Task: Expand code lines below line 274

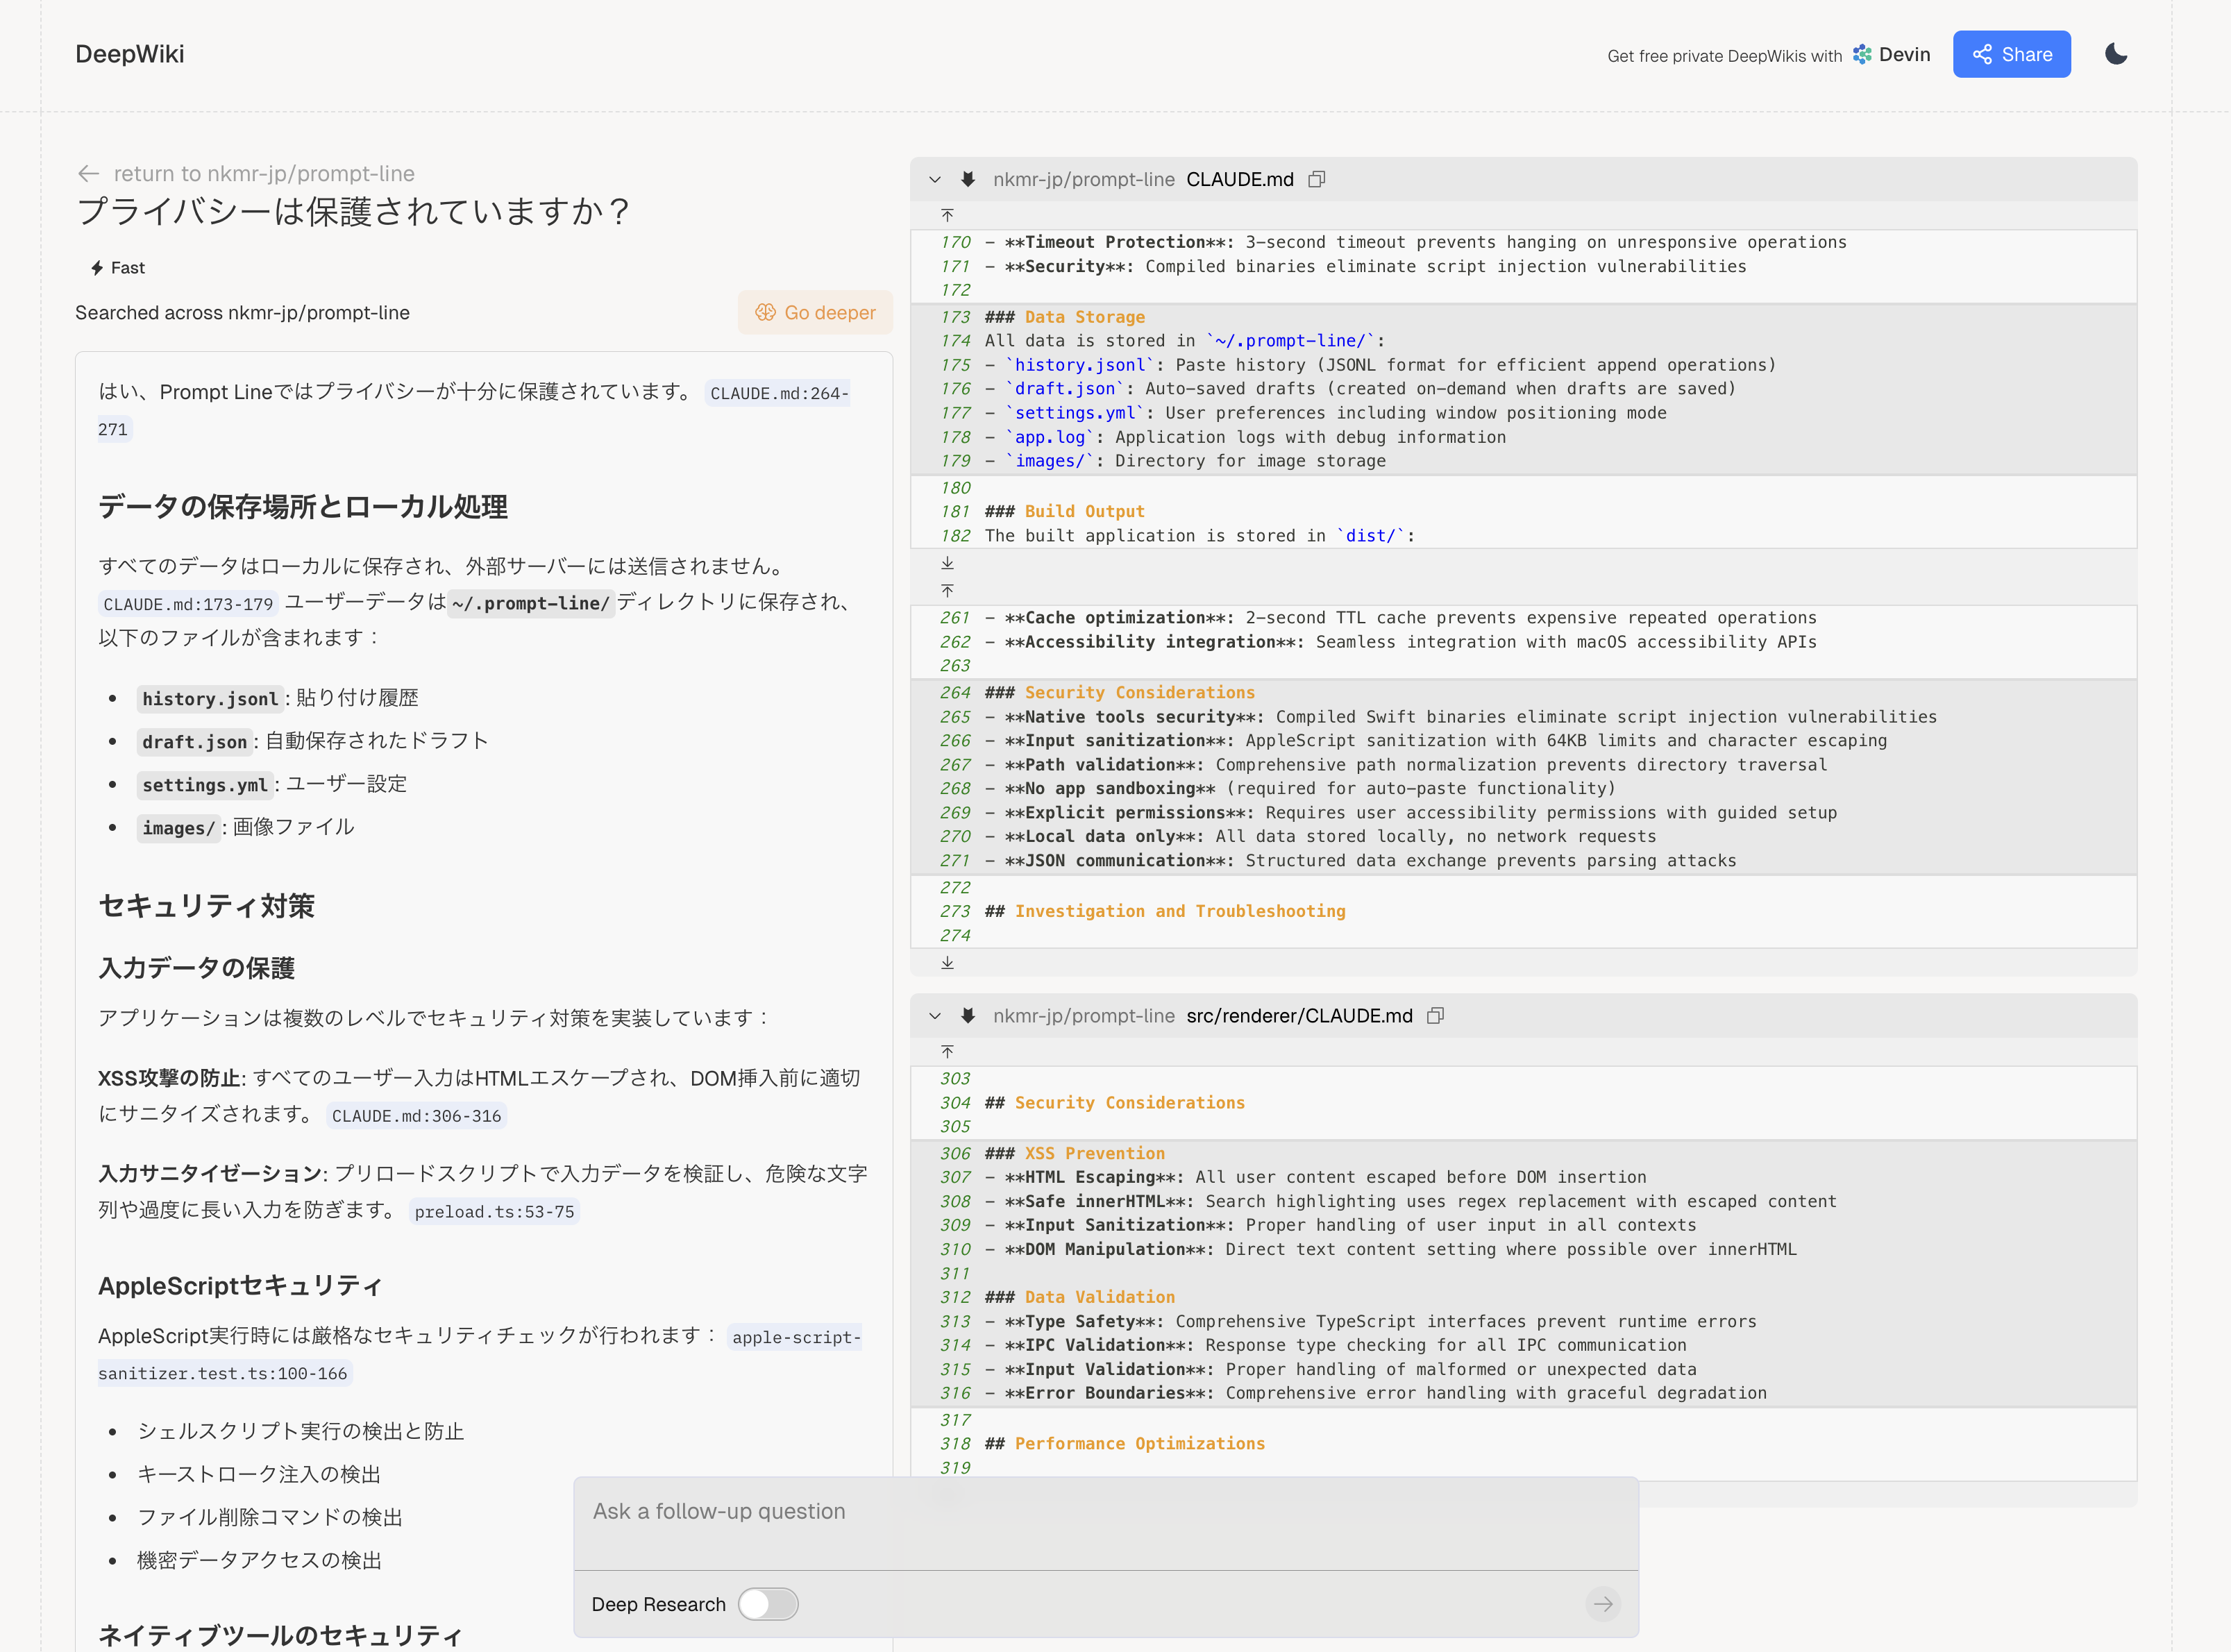Action: (x=947, y=963)
